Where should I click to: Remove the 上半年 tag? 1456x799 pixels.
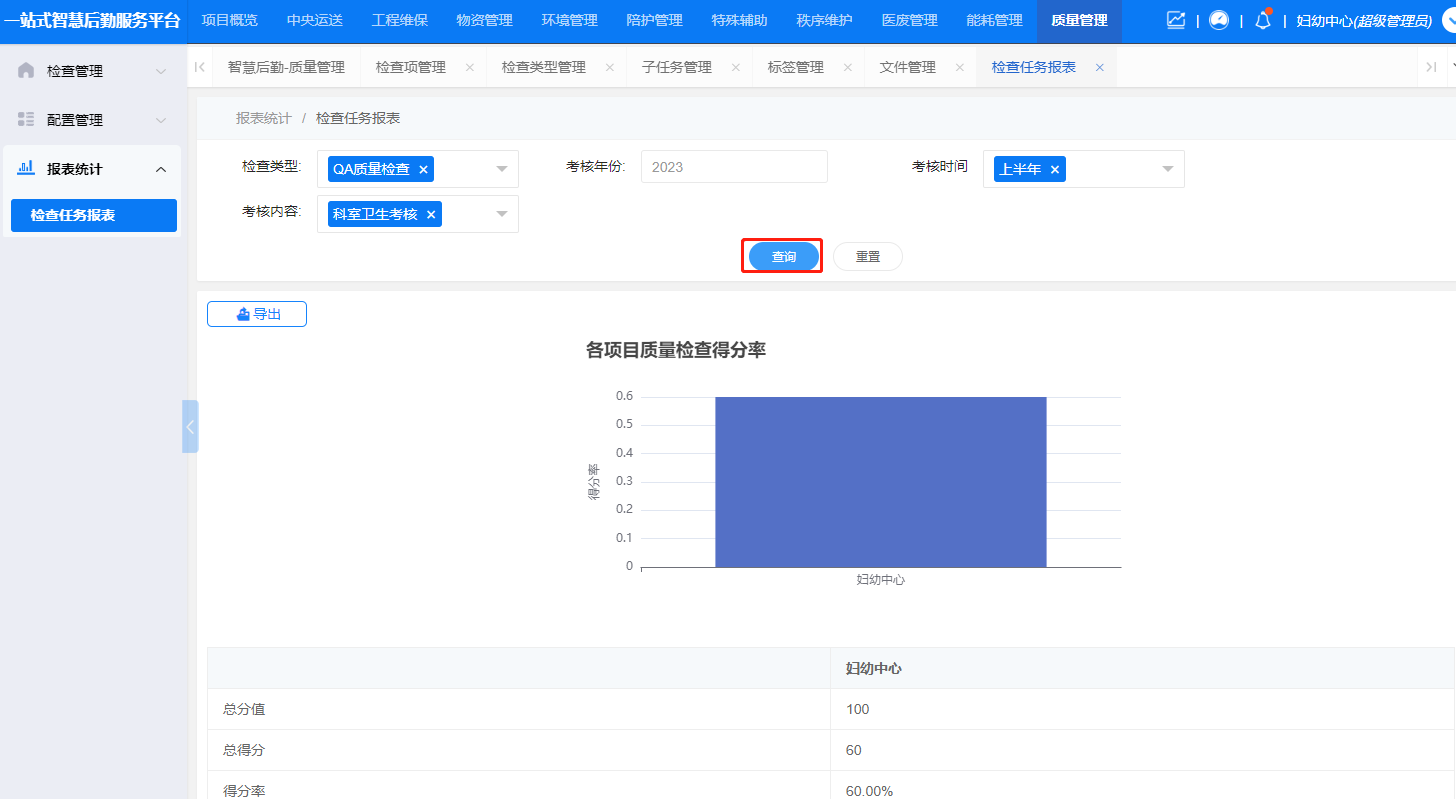click(1054, 170)
